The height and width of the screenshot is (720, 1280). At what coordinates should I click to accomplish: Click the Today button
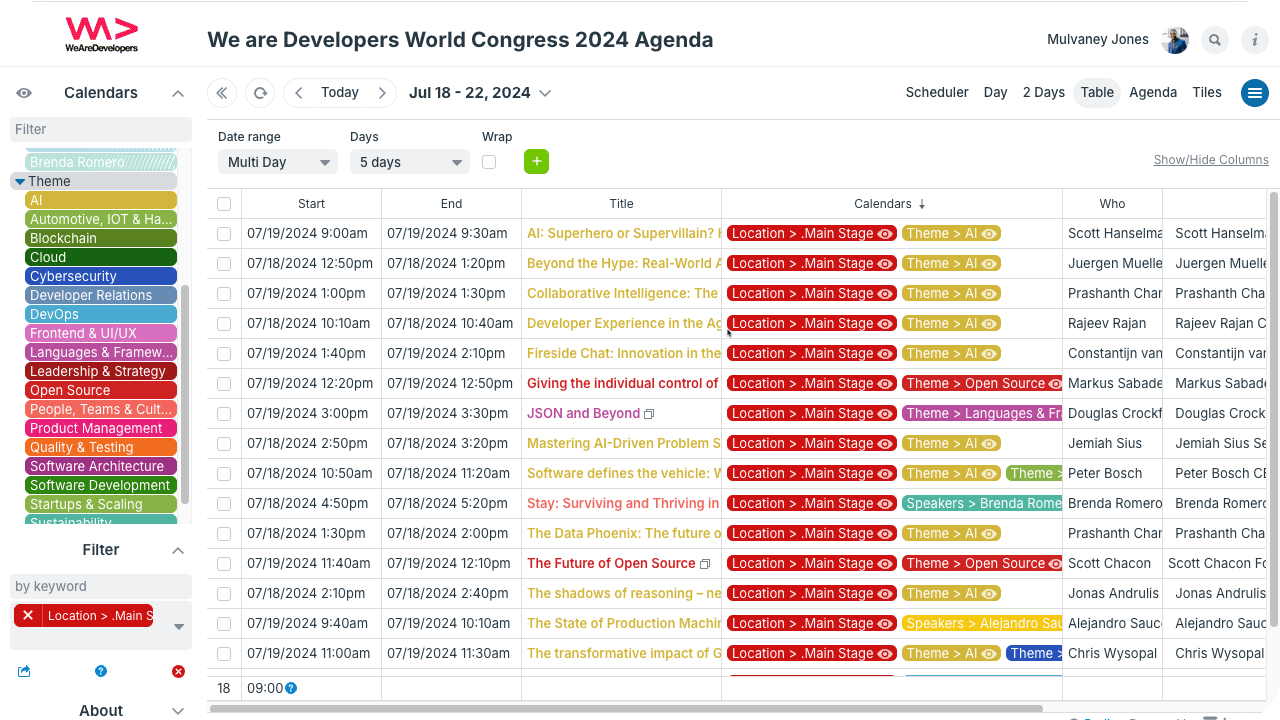click(x=339, y=92)
